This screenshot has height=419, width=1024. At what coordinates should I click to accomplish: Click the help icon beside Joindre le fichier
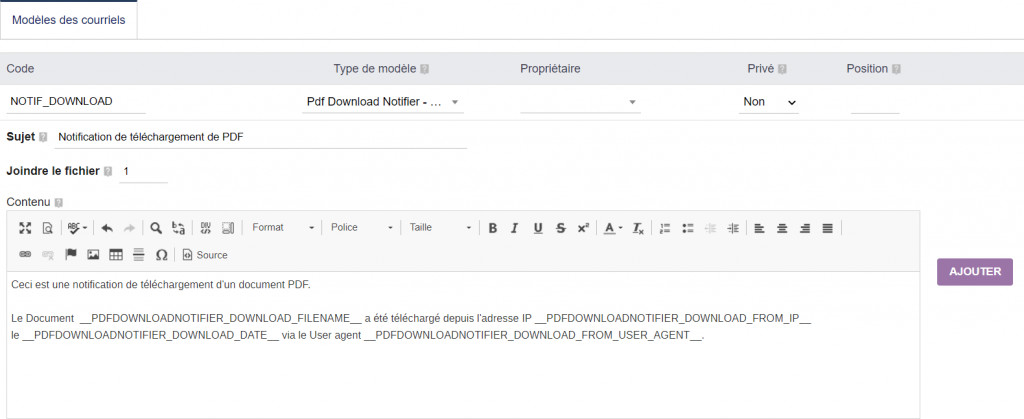(108, 172)
